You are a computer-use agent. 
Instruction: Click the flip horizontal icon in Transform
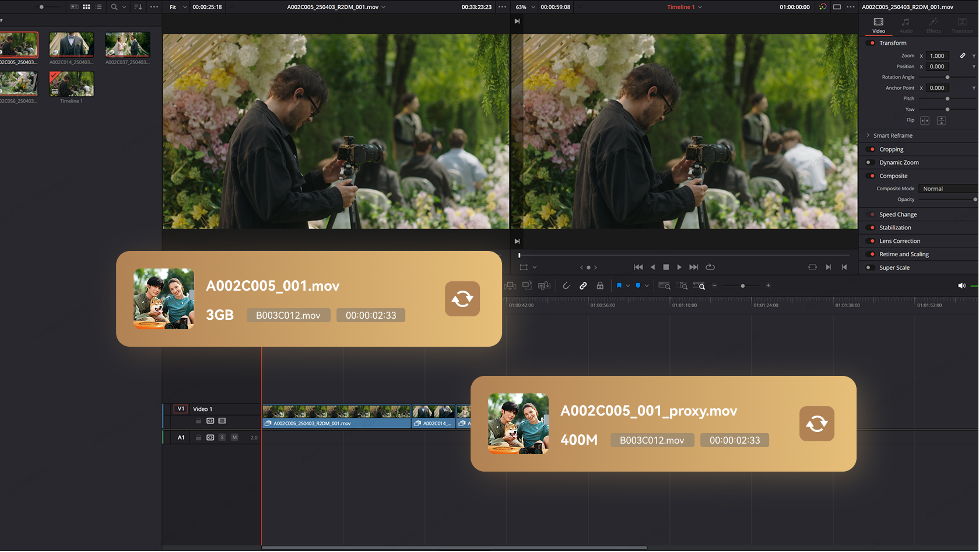(924, 120)
